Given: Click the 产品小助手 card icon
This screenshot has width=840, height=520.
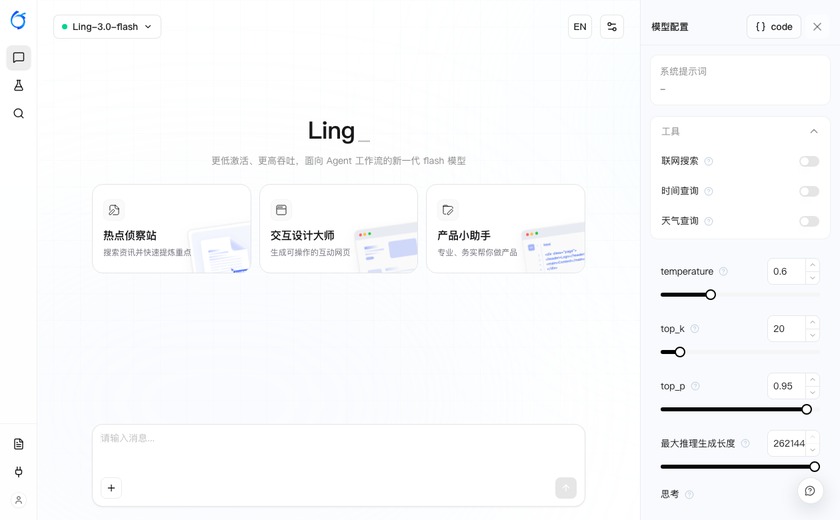Looking at the screenshot, I should coord(448,210).
